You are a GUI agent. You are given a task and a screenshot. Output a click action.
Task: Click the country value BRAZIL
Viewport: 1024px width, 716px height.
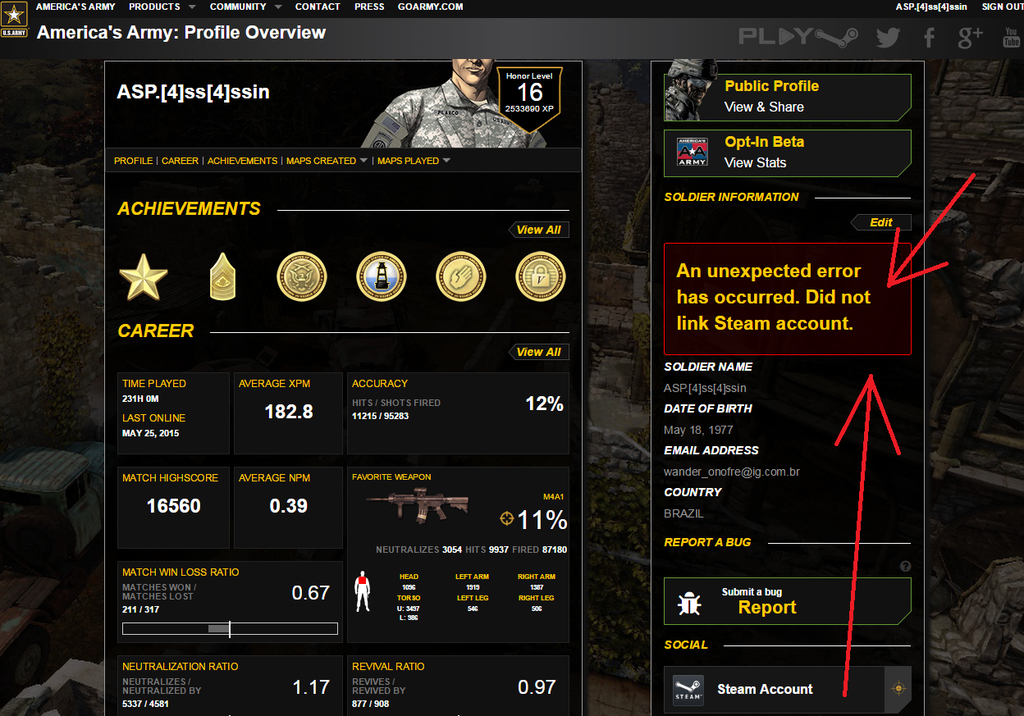pyautogui.click(x=684, y=513)
